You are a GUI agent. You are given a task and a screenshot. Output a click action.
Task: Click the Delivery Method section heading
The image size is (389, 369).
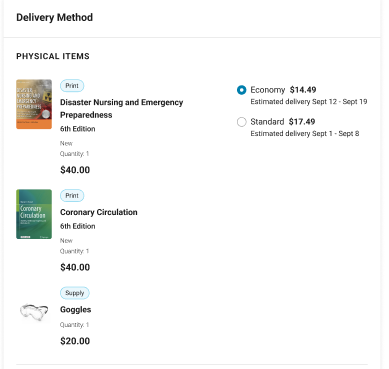(x=55, y=17)
